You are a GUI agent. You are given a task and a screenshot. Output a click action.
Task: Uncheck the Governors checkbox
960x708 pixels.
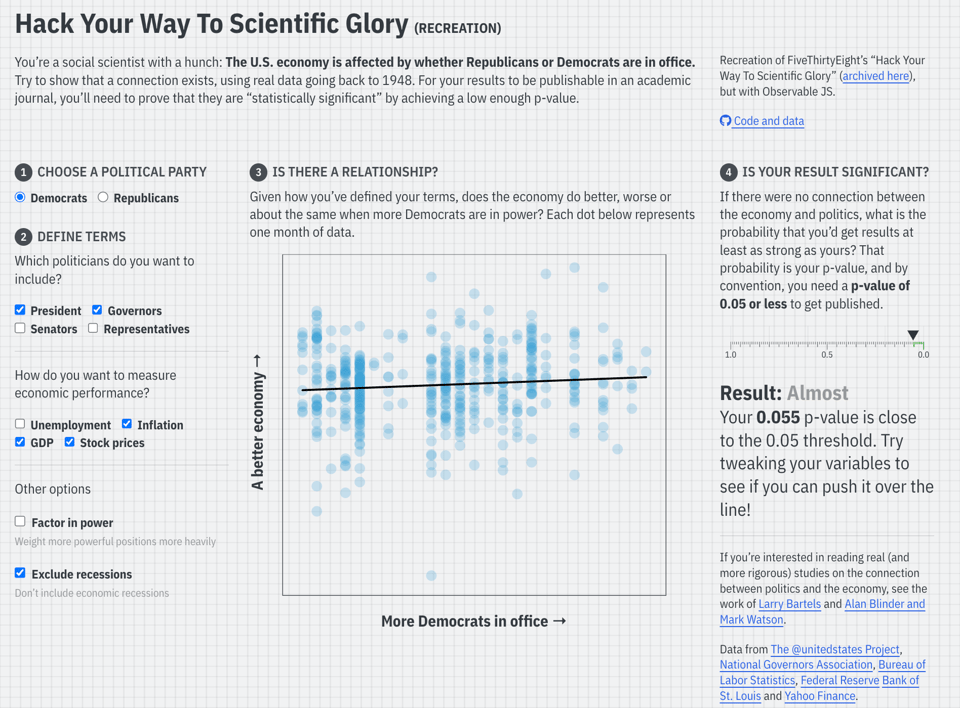tap(97, 310)
